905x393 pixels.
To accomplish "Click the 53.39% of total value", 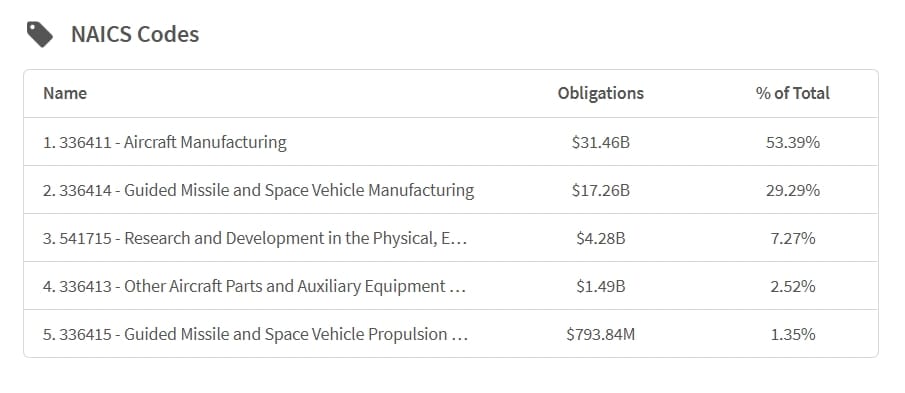I will click(x=792, y=142).
